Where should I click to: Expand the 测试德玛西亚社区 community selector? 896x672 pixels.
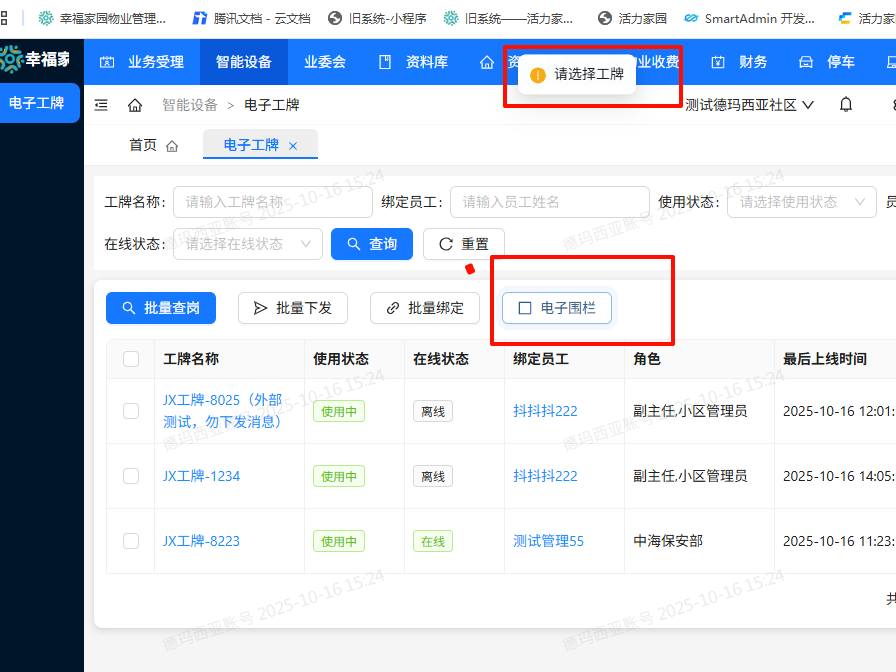tap(760, 104)
